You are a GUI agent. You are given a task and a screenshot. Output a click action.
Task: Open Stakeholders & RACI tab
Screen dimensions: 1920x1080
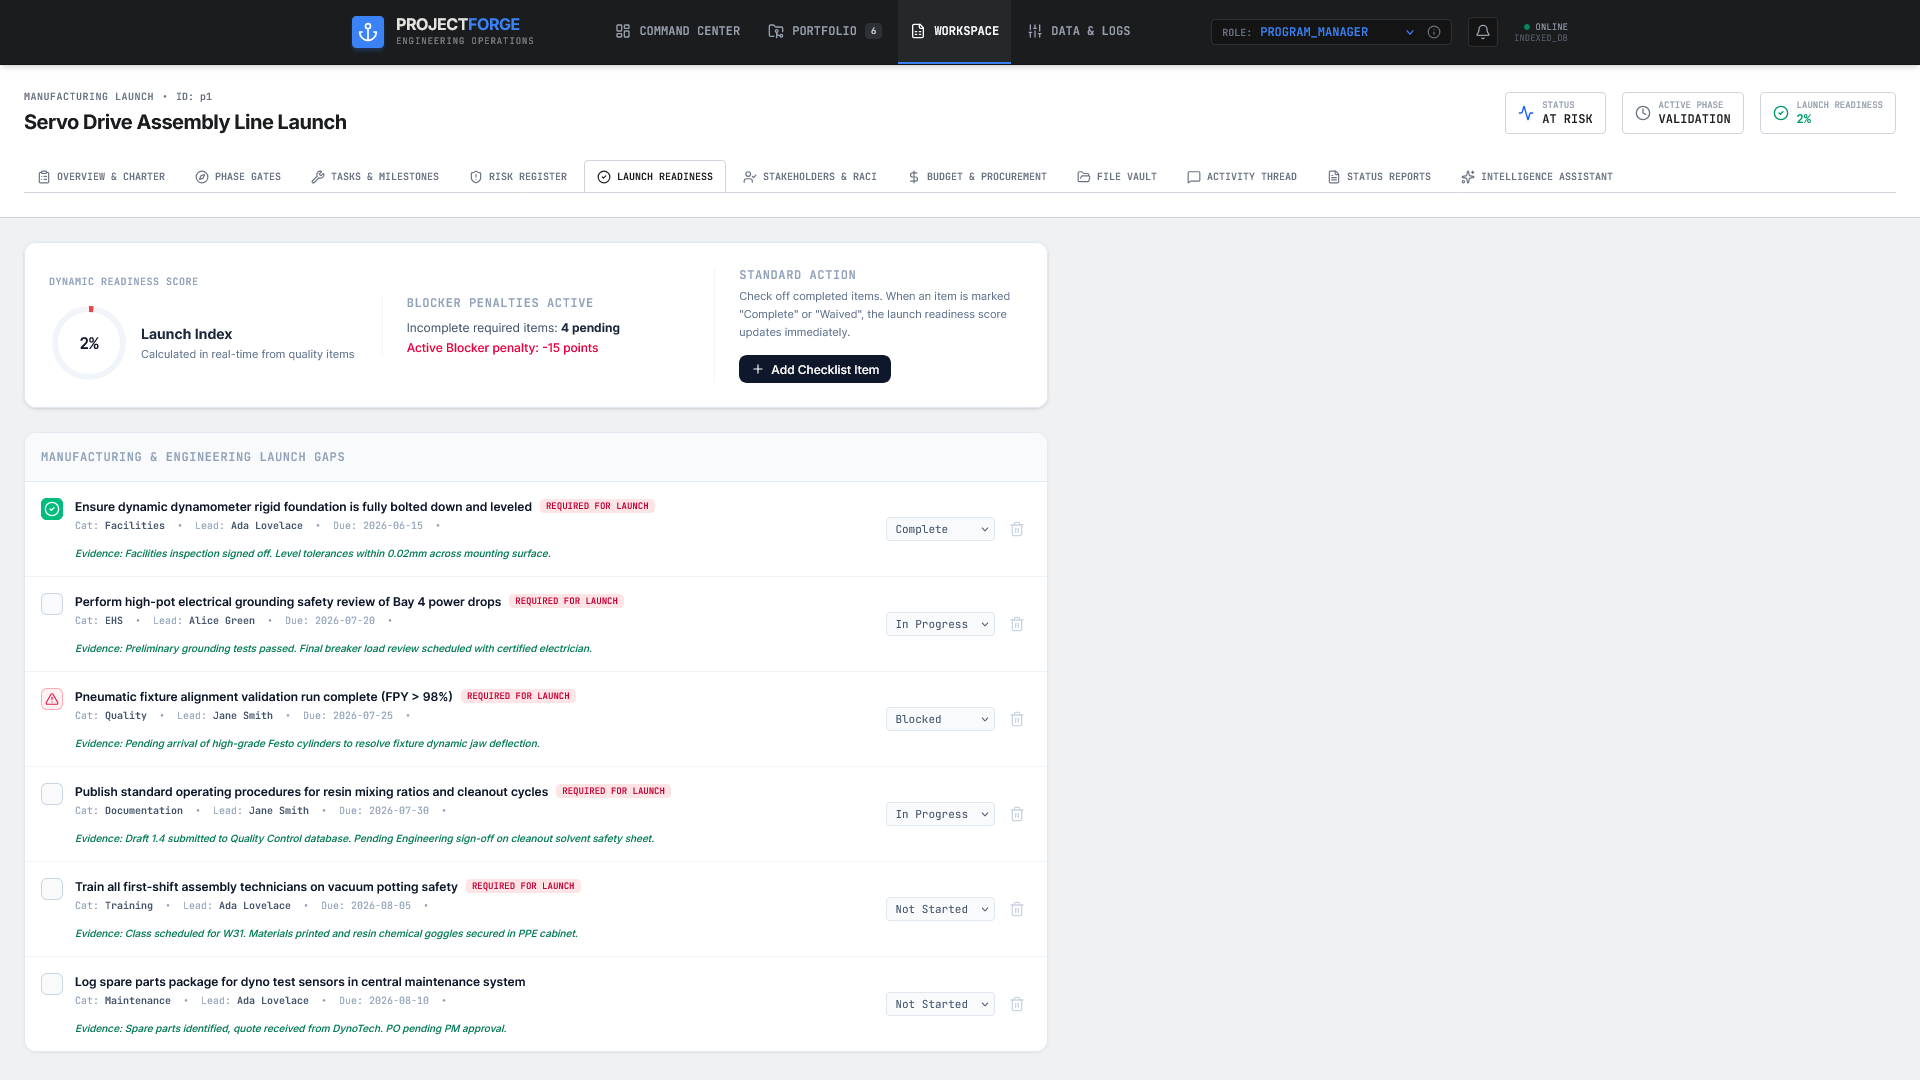pos(810,177)
